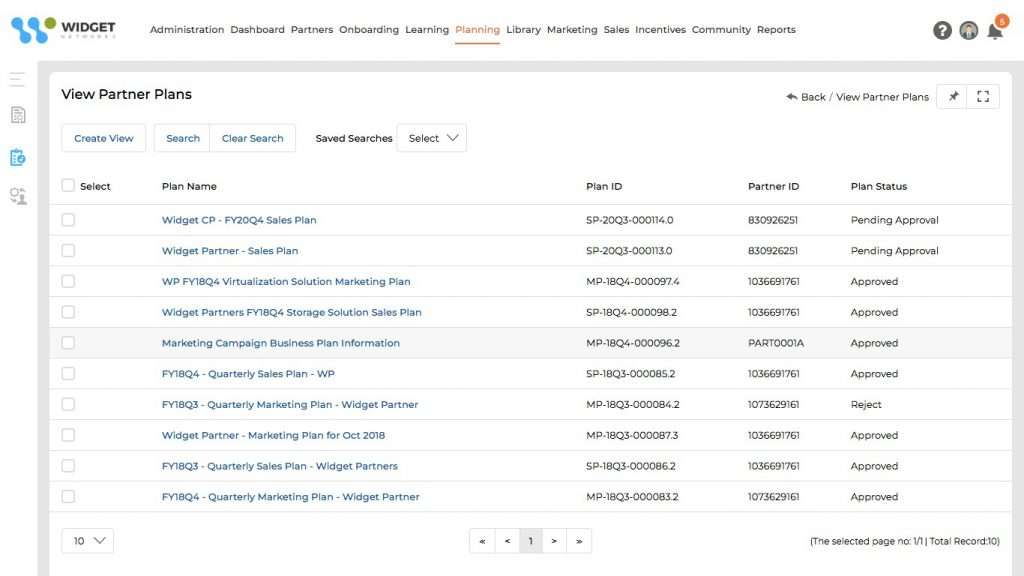This screenshot has width=1024, height=576.
Task: Switch to the Incentives menu tab
Action: pos(660,30)
